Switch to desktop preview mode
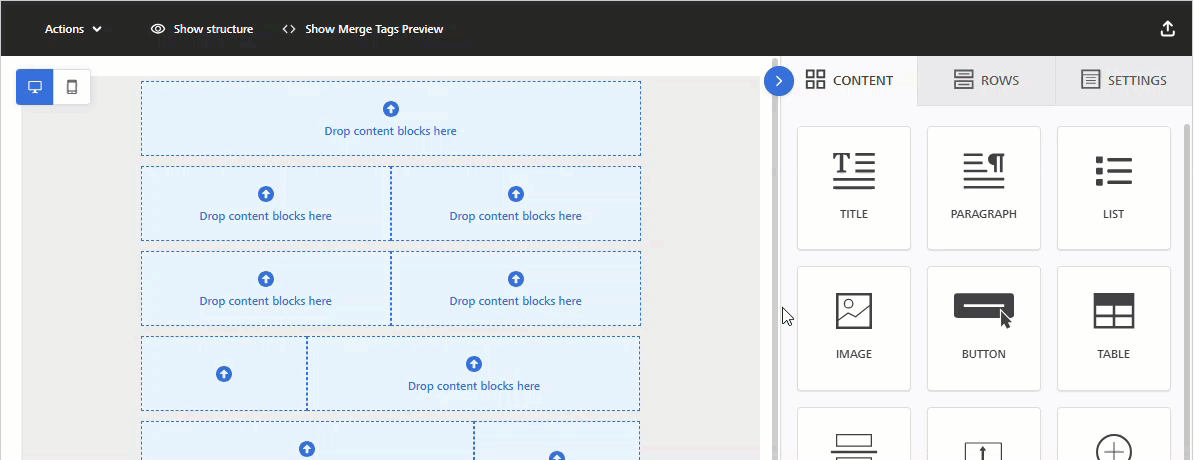The height and width of the screenshot is (460, 1194). [x=35, y=87]
